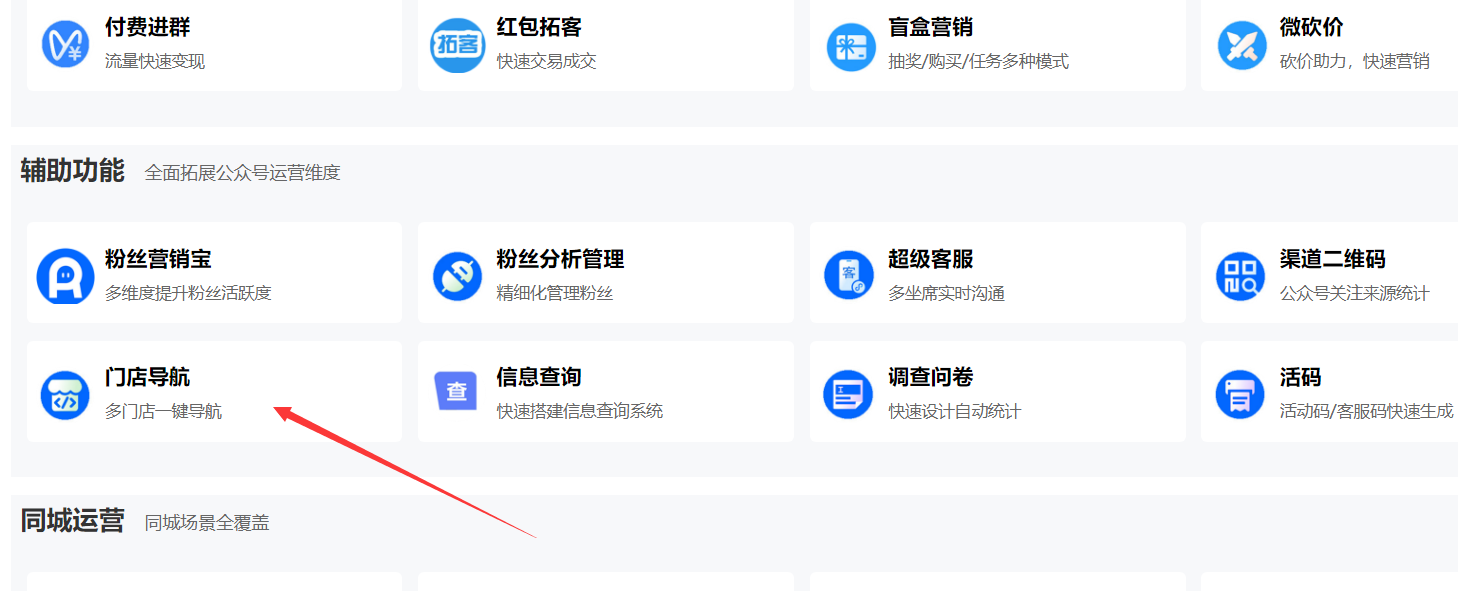The image size is (1458, 591).
Task: Click the 活码 printer icon
Action: point(1240,394)
